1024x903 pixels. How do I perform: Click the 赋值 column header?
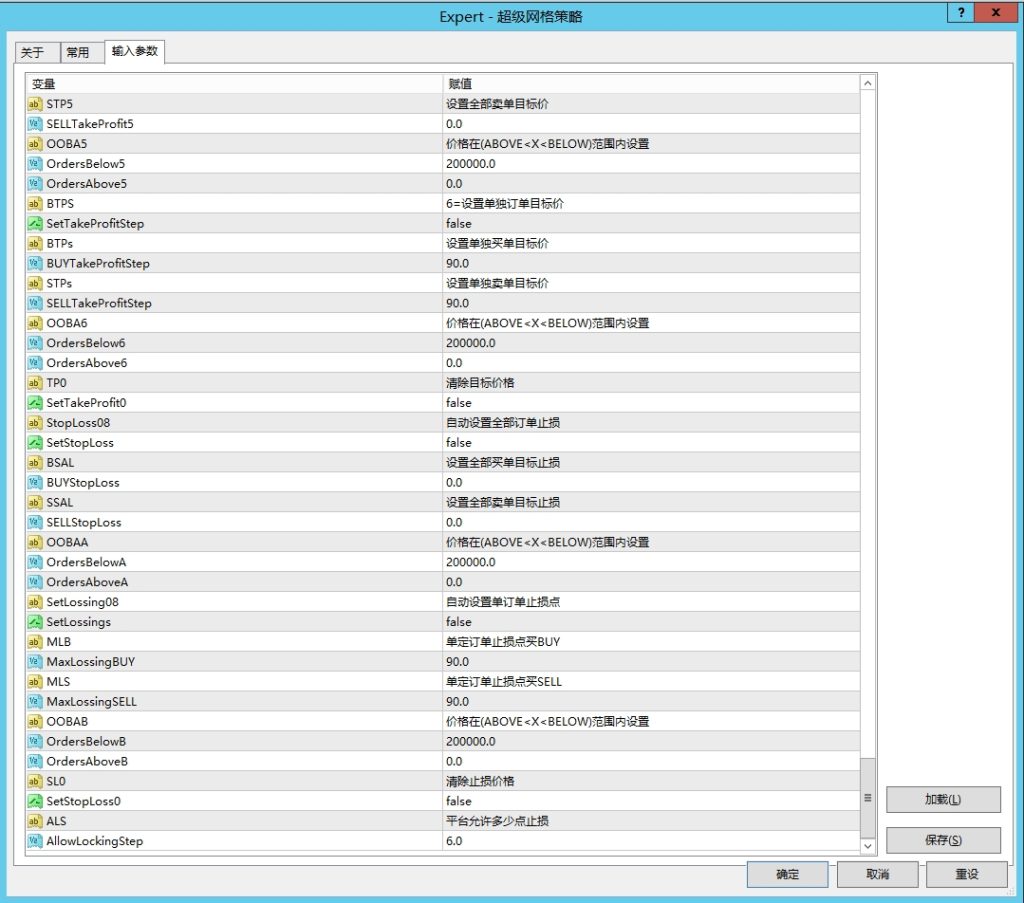[650, 84]
